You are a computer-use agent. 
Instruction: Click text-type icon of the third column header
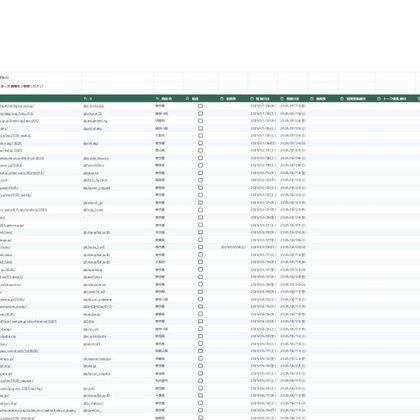pos(157,99)
